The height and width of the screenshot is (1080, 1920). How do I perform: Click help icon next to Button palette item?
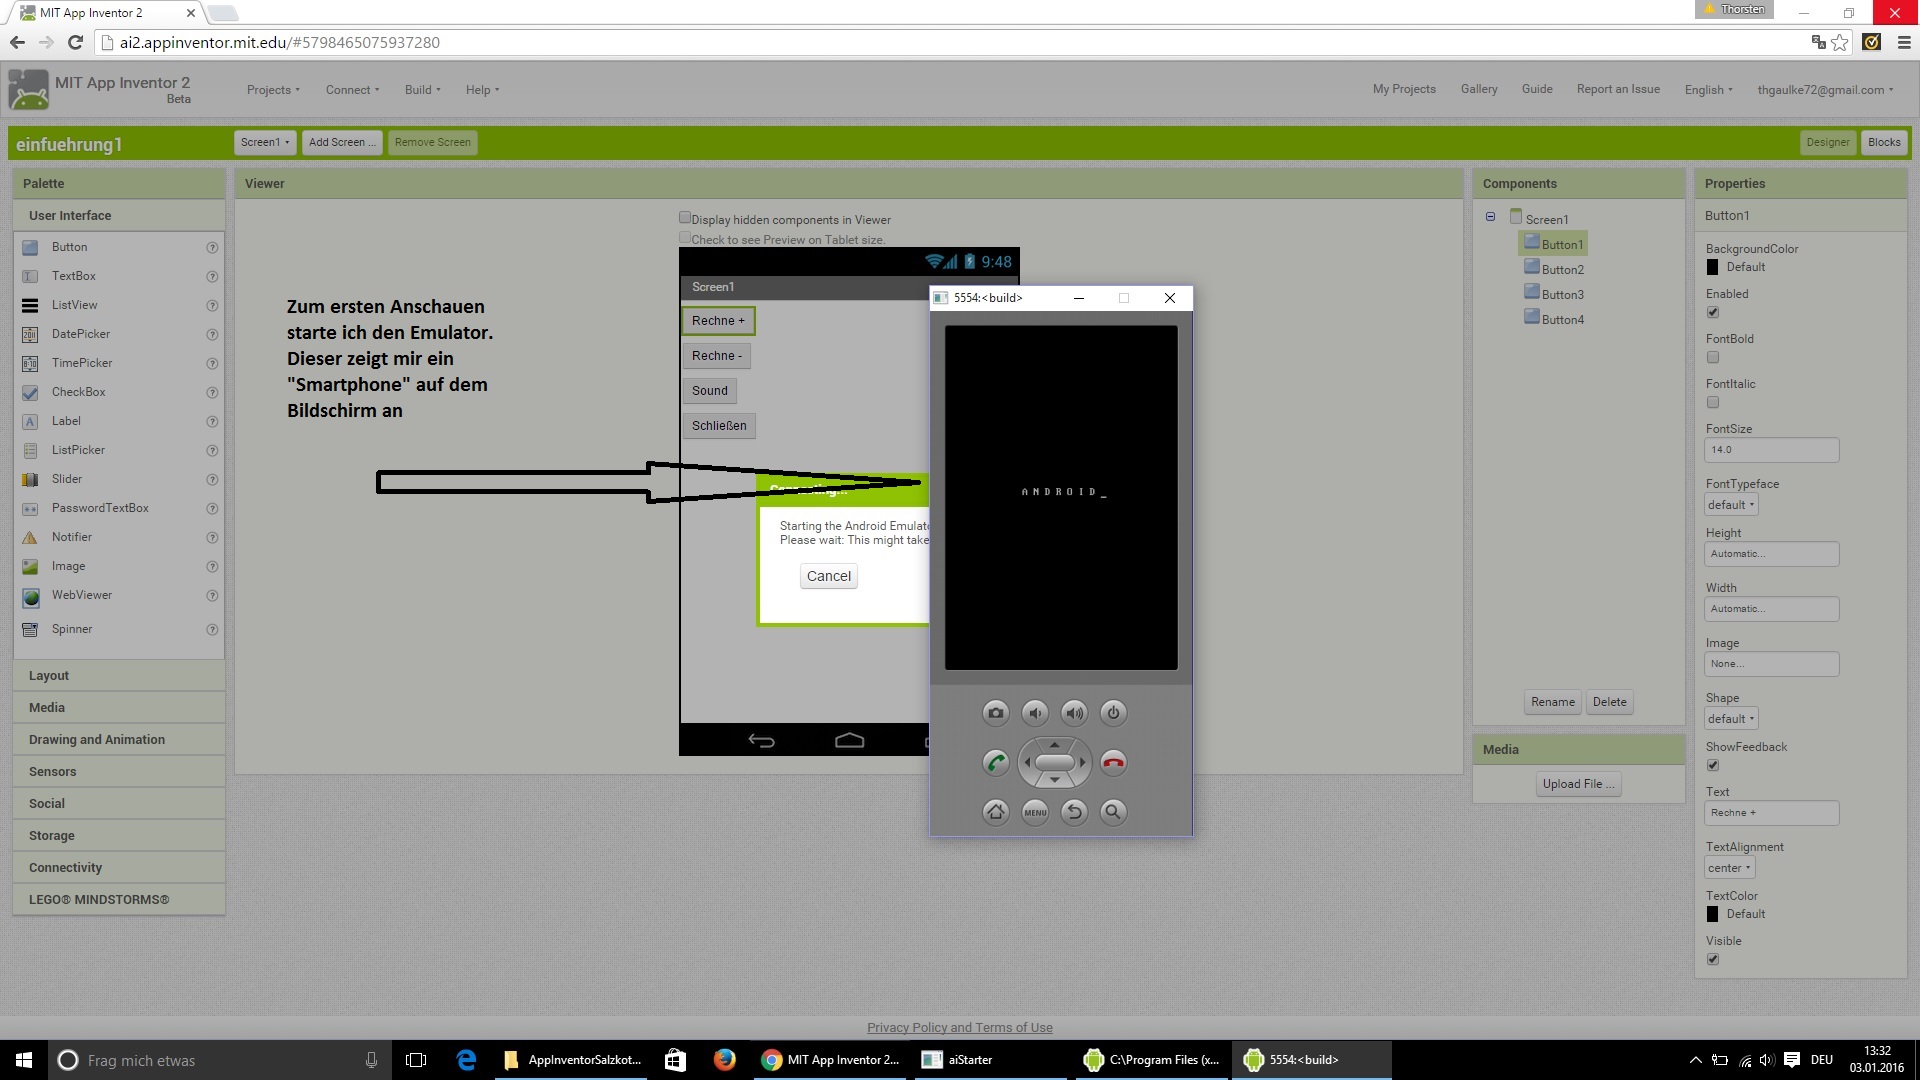pyautogui.click(x=212, y=247)
